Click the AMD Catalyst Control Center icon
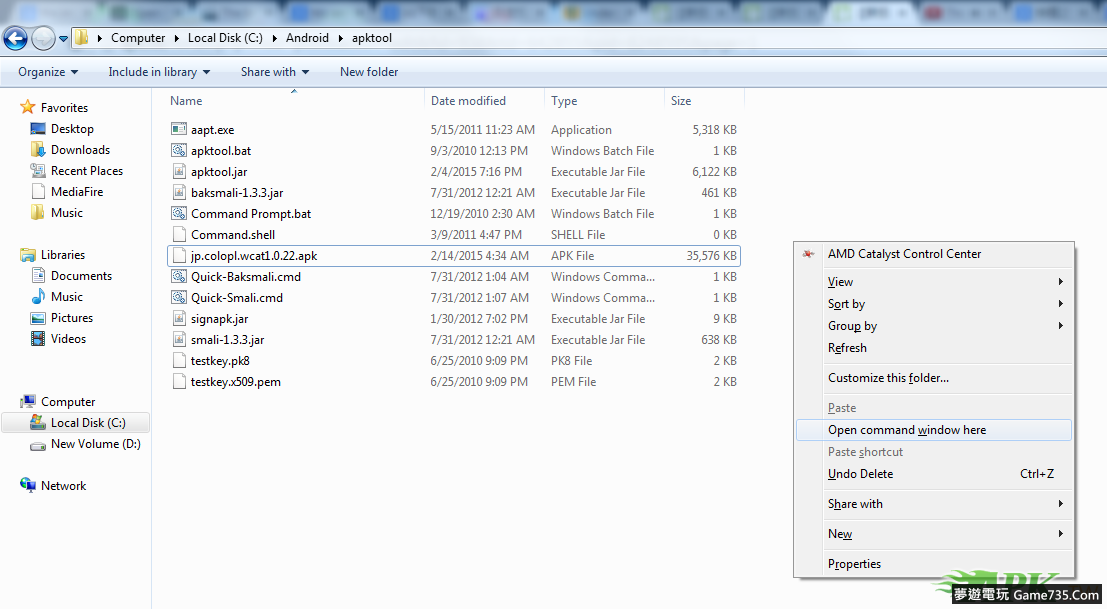This screenshot has height=609, width=1107. click(809, 254)
